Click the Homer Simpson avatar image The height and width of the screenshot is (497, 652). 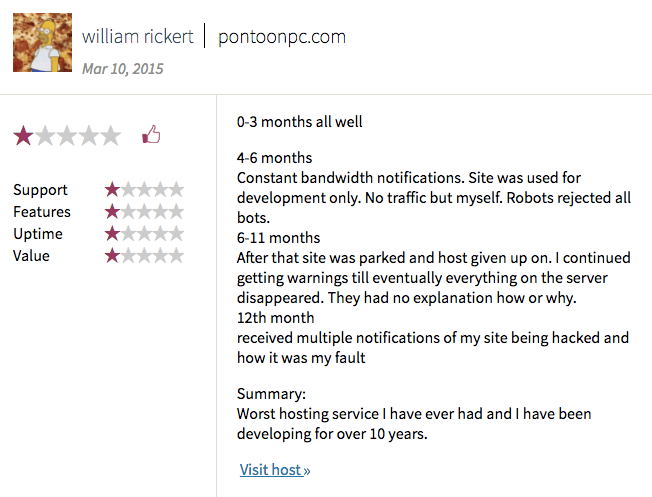(x=42, y=42)
